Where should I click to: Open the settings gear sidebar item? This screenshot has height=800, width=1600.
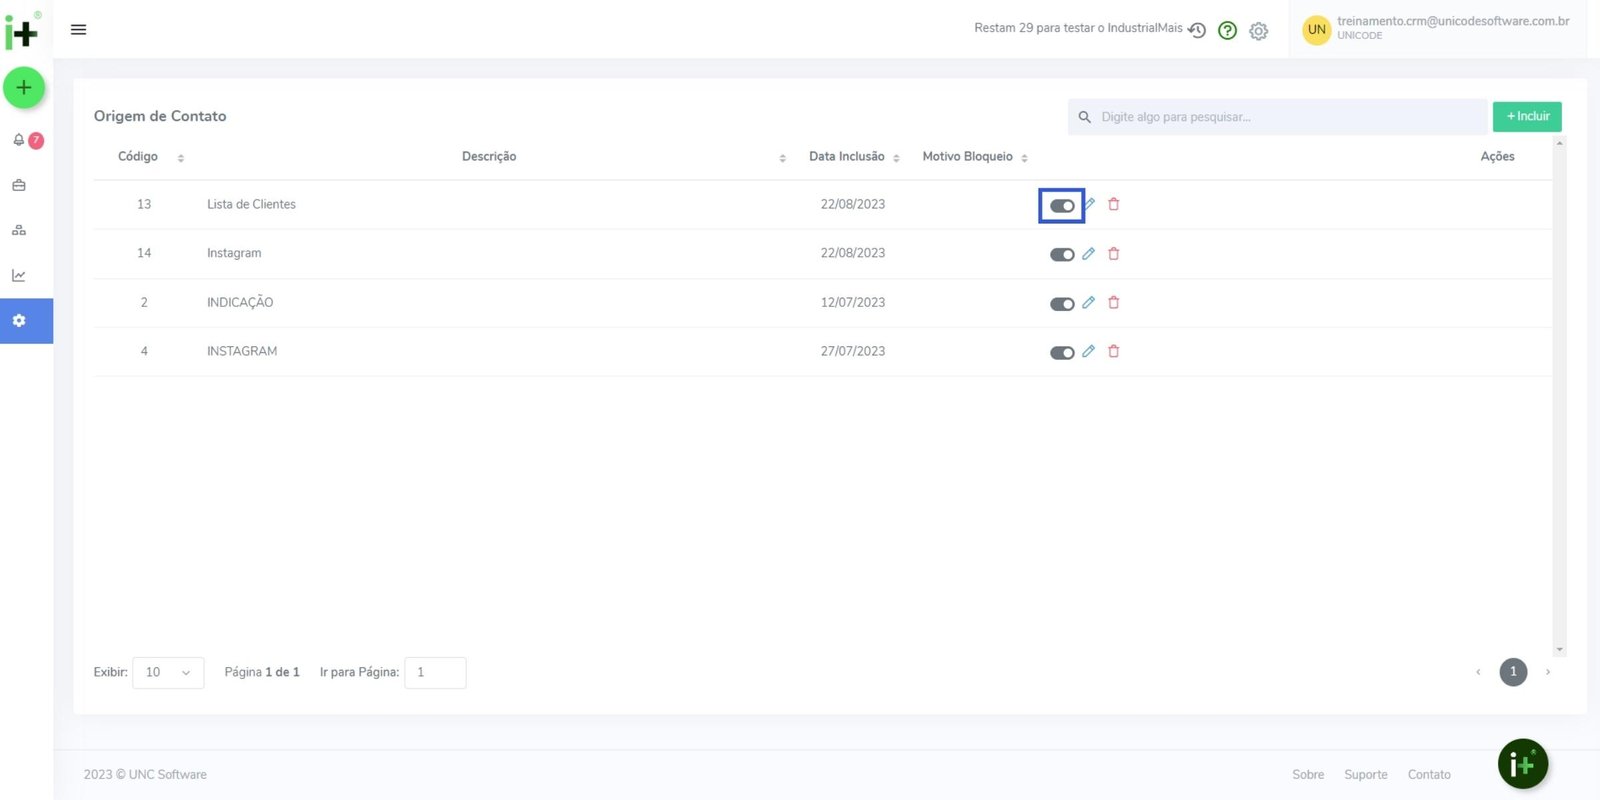pyautogui.click(x=19, y=321)
